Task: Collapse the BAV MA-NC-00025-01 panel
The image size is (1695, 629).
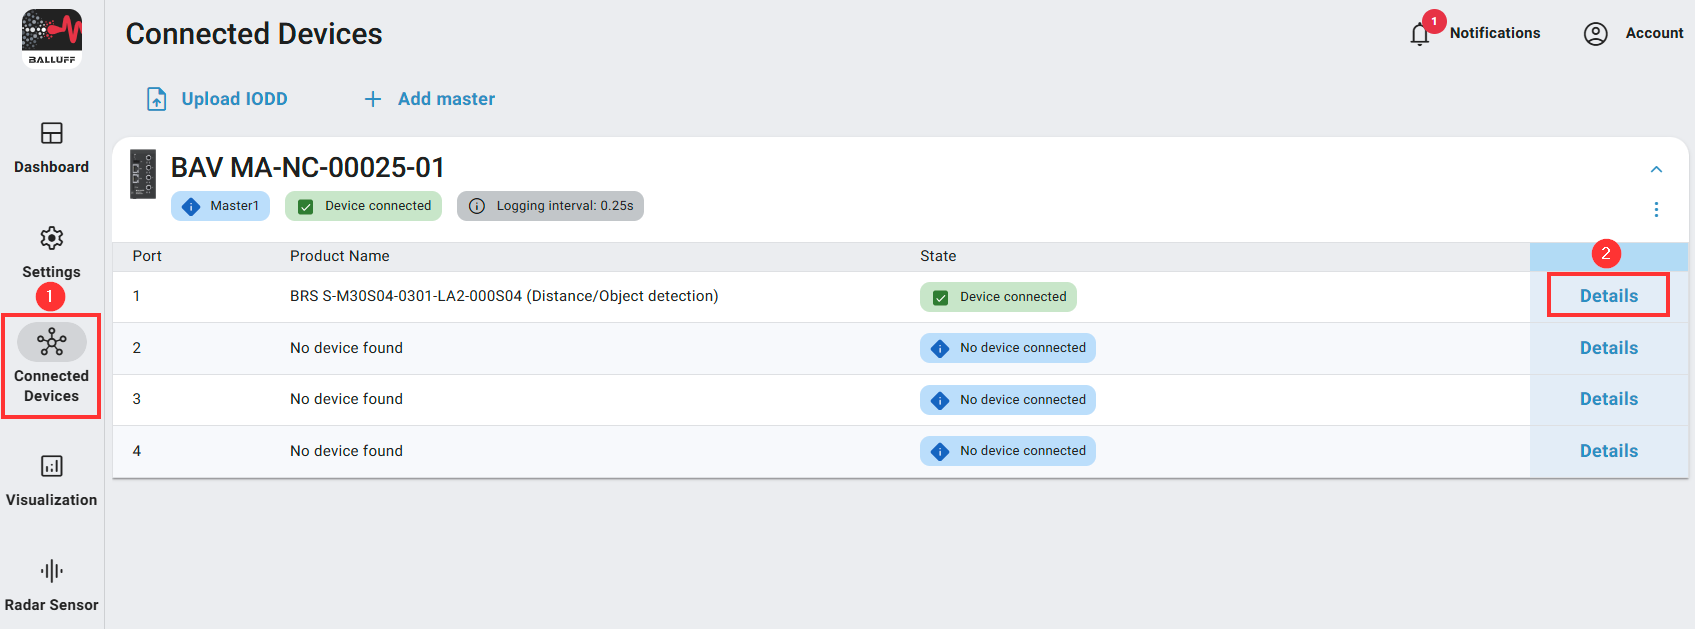Action: [x=1656, y=170]
